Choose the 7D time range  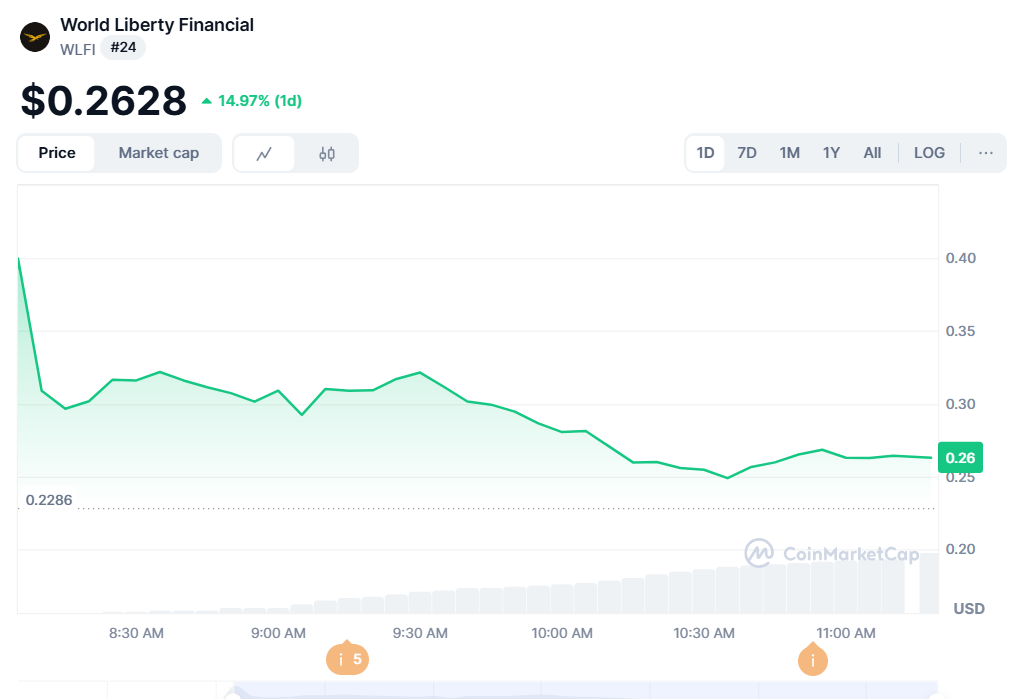747,153
